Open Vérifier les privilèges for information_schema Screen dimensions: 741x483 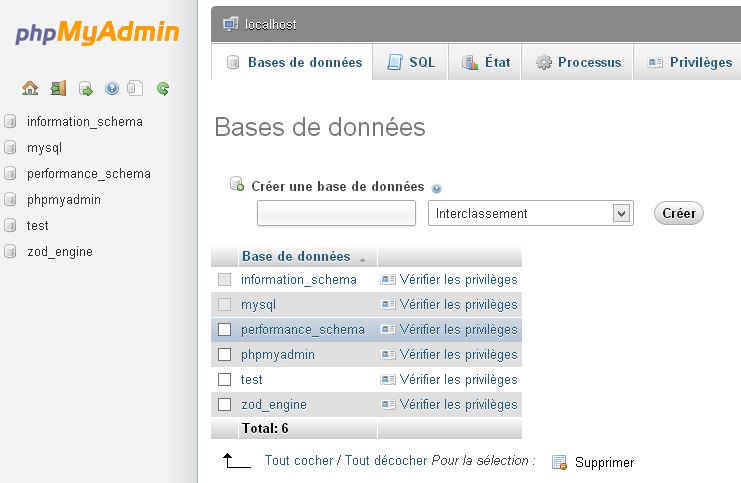[458, 280]
